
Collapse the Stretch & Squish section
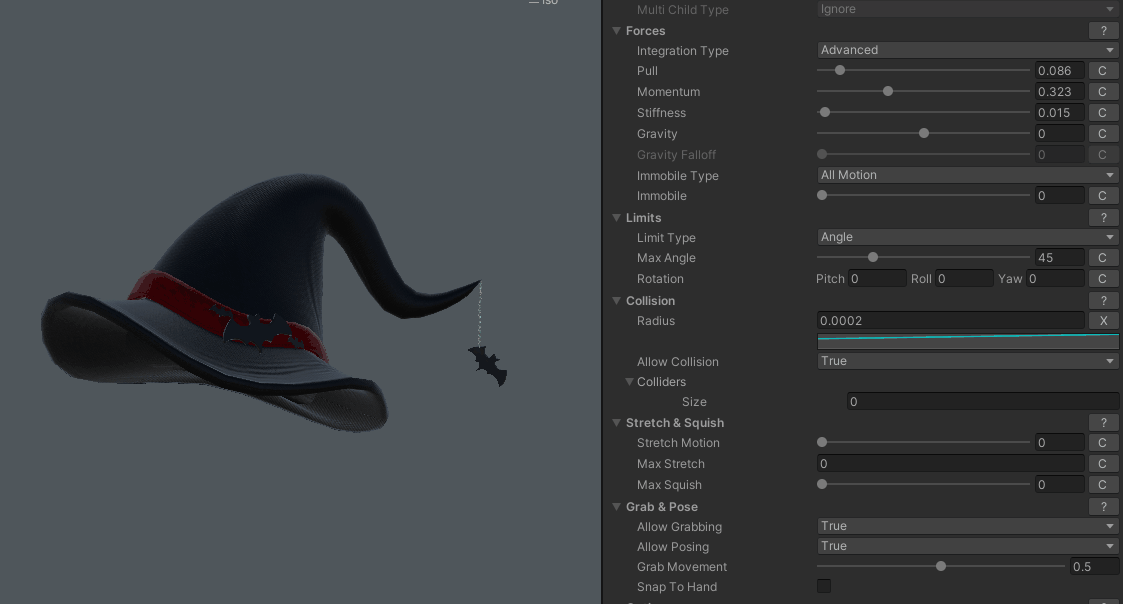tap(617, 423)
